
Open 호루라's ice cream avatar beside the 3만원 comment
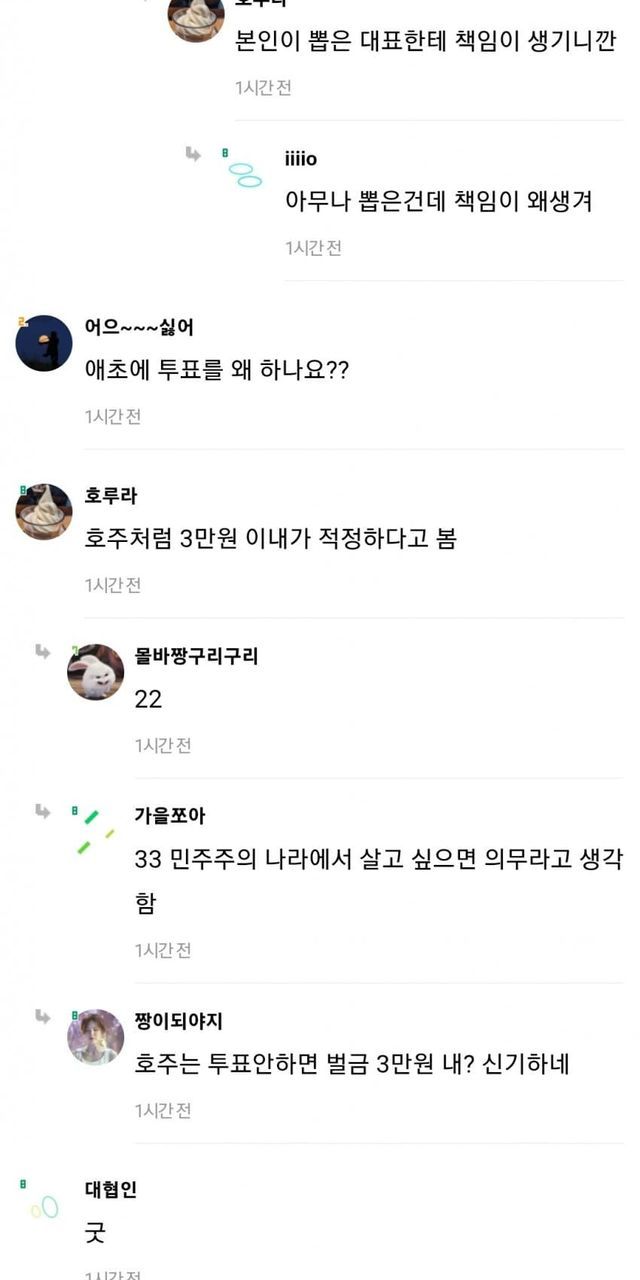(x=44, y=512)
